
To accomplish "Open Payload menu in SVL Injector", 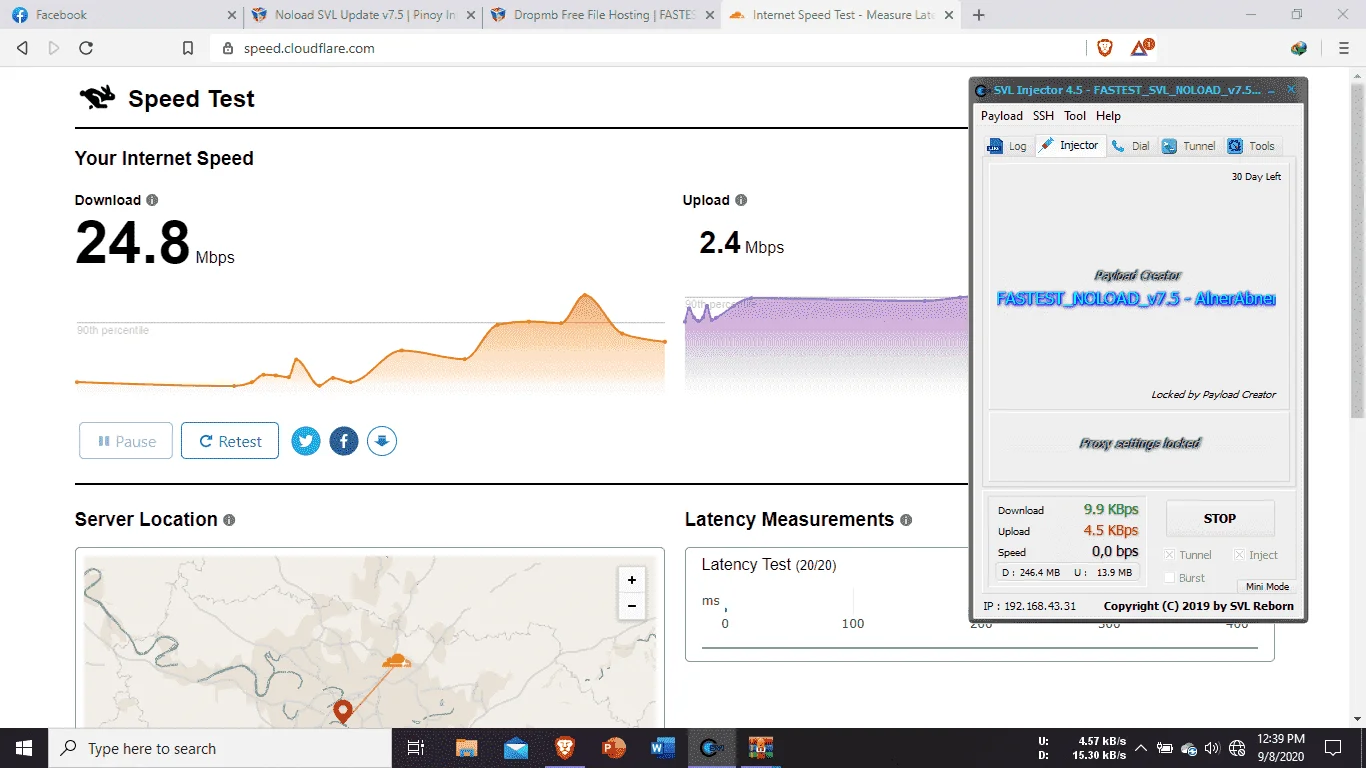I will 1002,116.
